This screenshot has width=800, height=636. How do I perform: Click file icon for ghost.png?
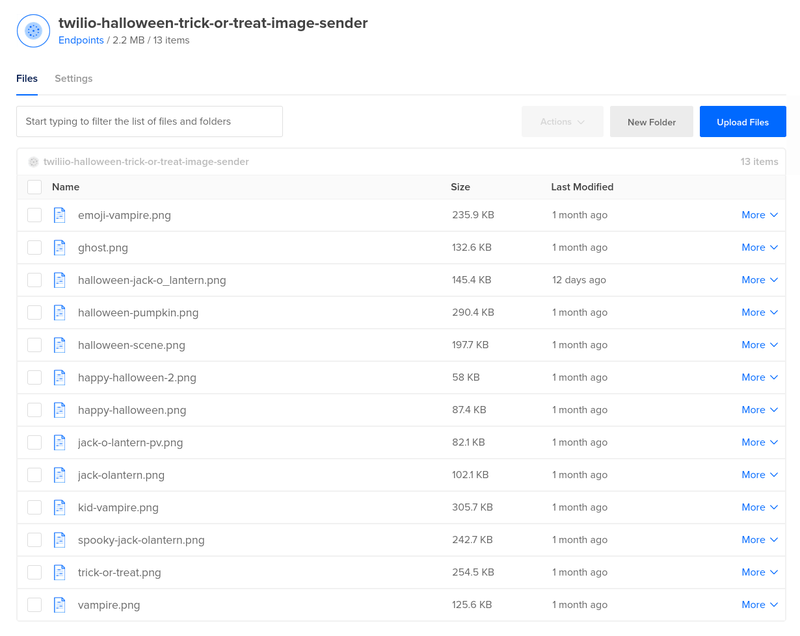pos(60,248)
